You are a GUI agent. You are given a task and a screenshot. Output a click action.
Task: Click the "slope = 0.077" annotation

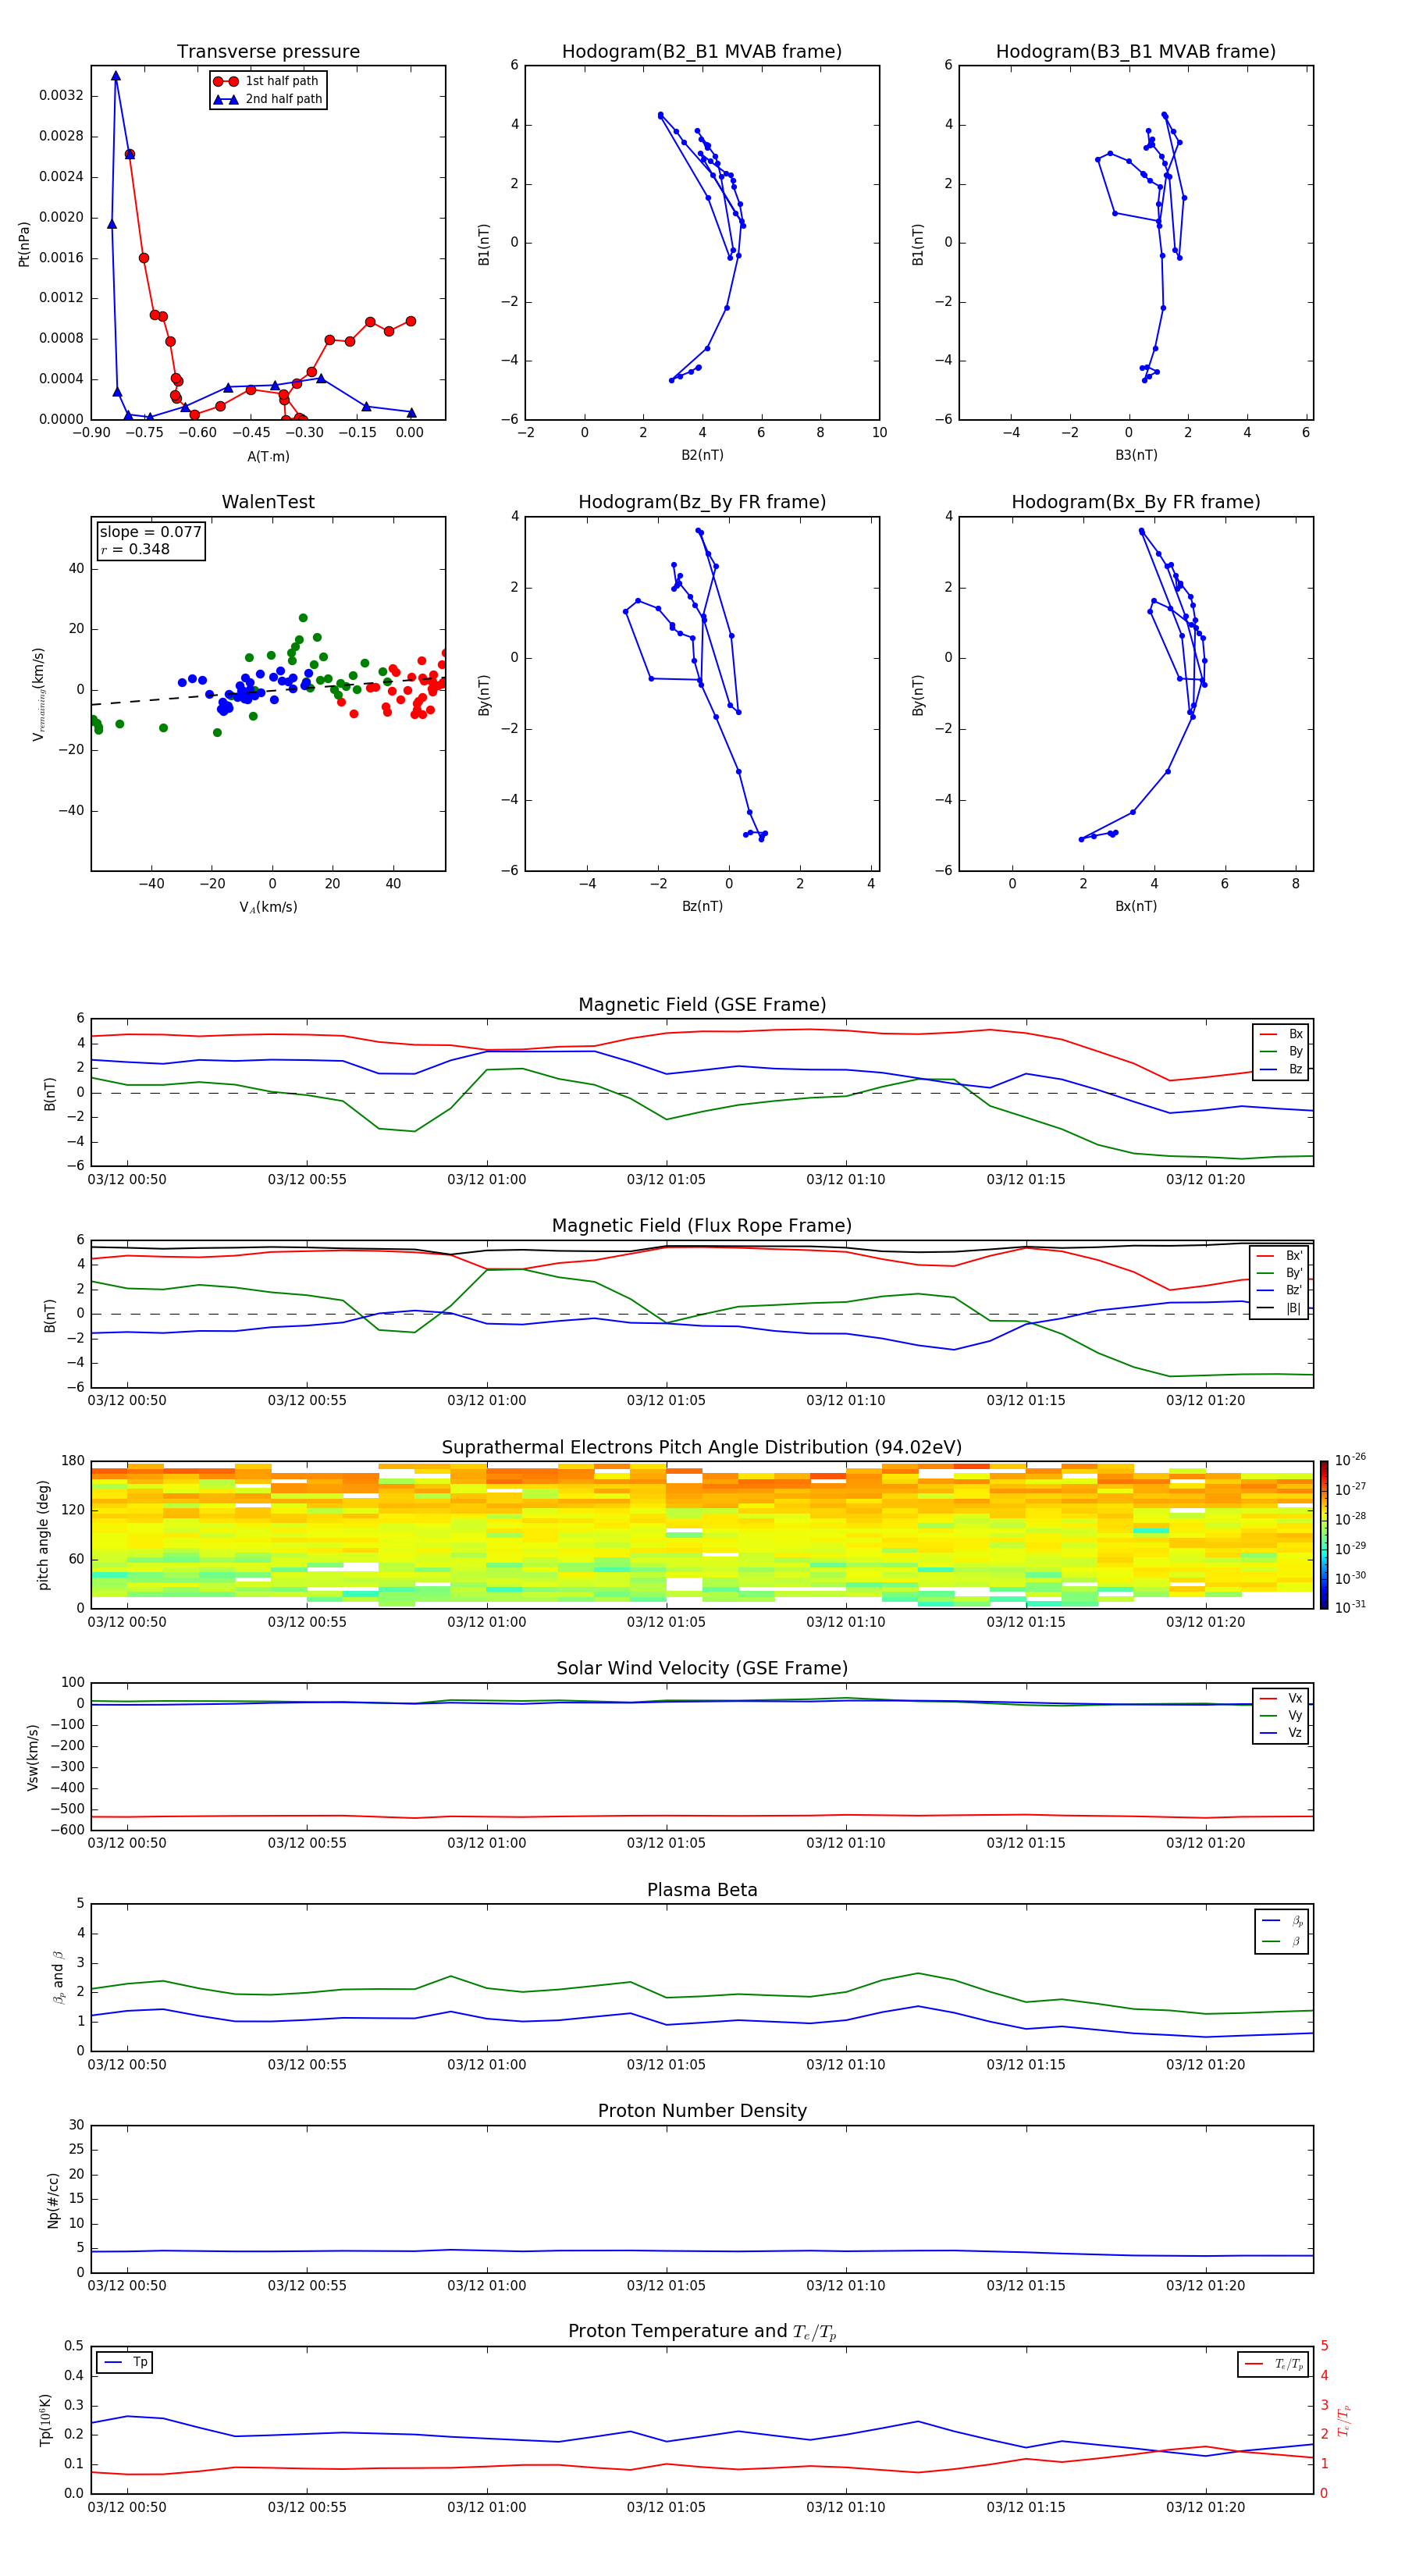point(150,532)
